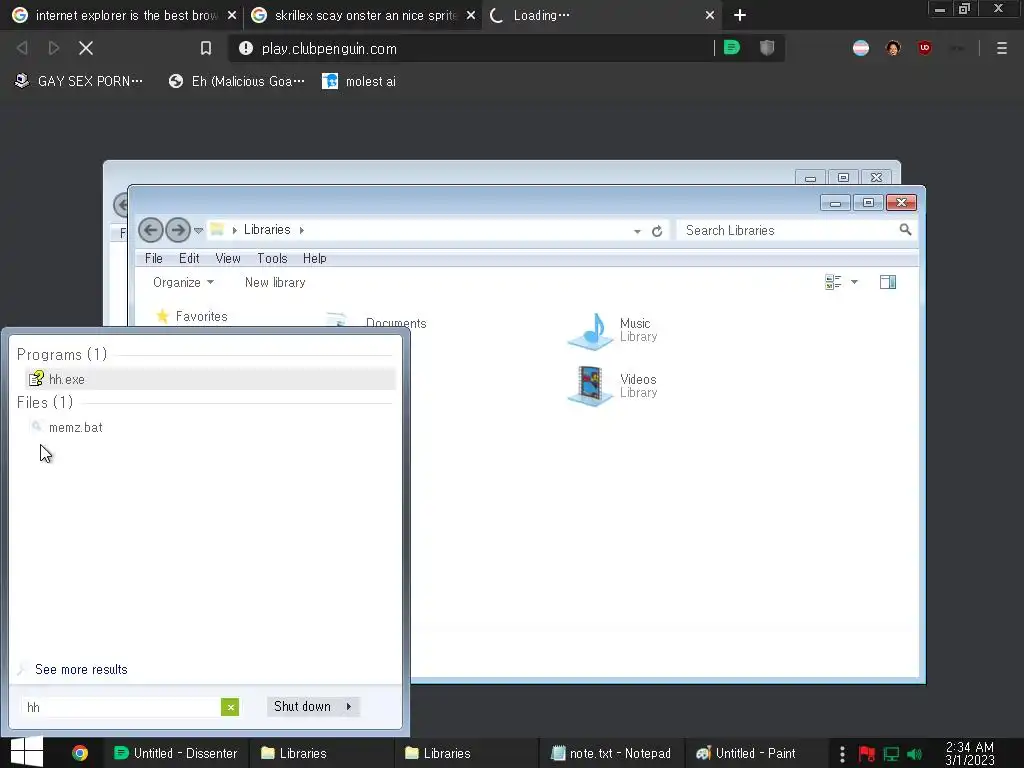Screen dimensions: 1024x768
Task: Click the Shut down button
Action: (x=303, y=707)
